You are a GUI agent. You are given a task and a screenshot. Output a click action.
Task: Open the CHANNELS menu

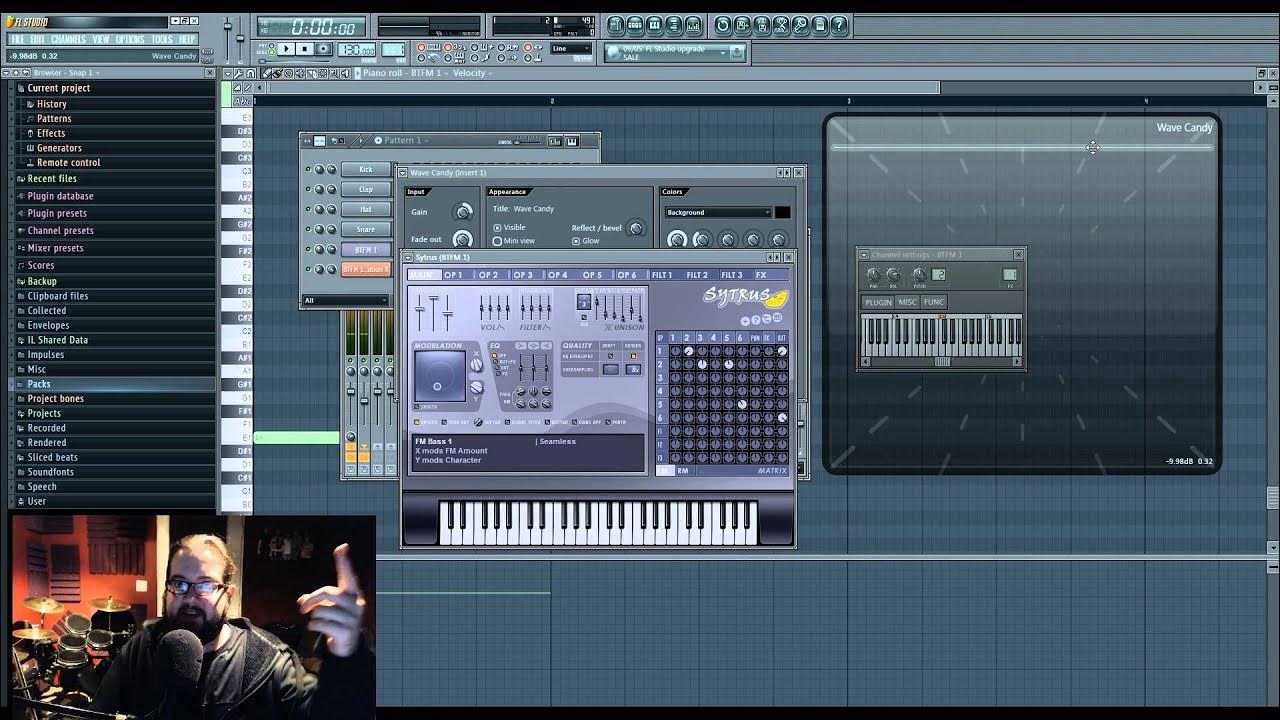coord(68,40)
